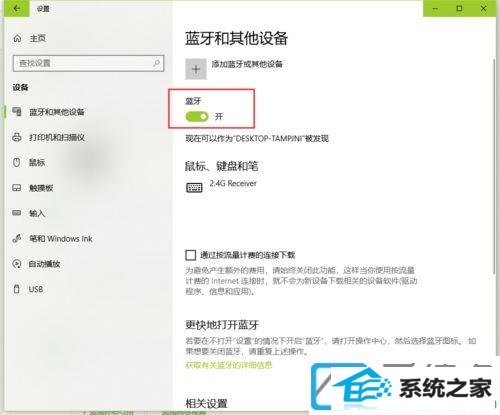This screenshot has height=415, width=500.
Task: Select the printer and scanner icon
Action: pyautogui.click(x=17, y=137)
